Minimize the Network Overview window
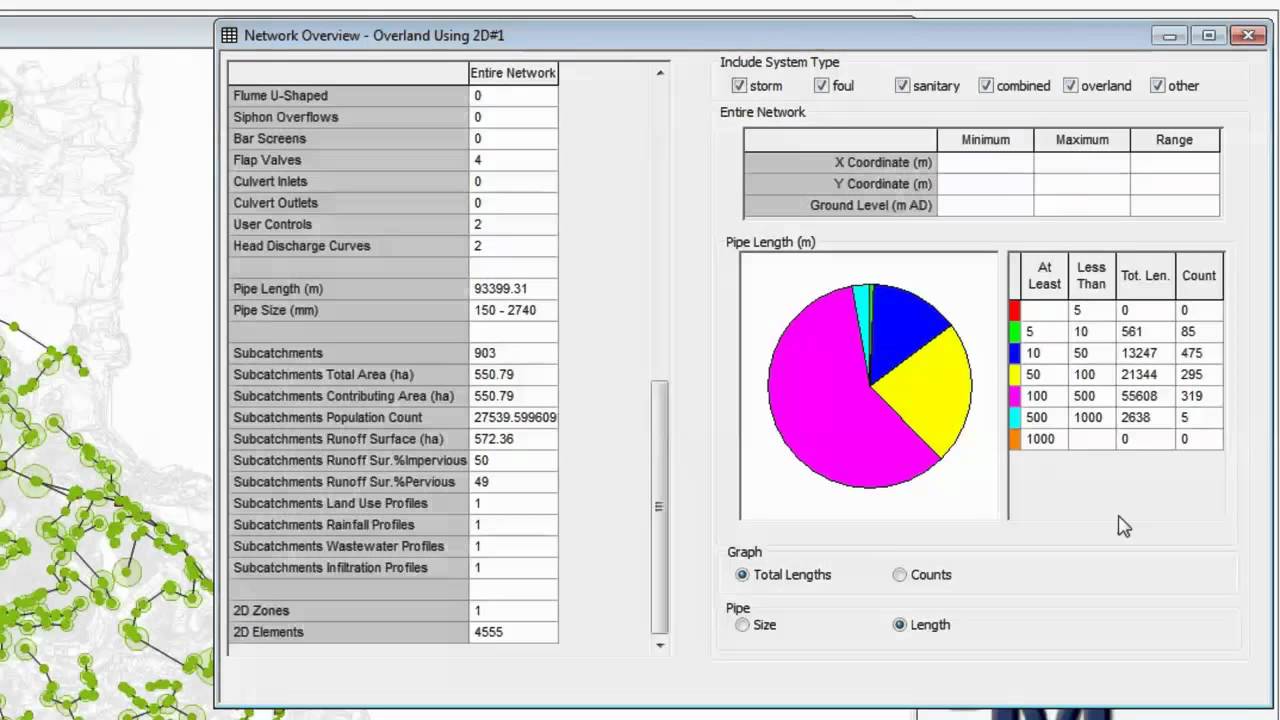The image size is (1280, 720). pyautogui.click(x=1171, y=35)
